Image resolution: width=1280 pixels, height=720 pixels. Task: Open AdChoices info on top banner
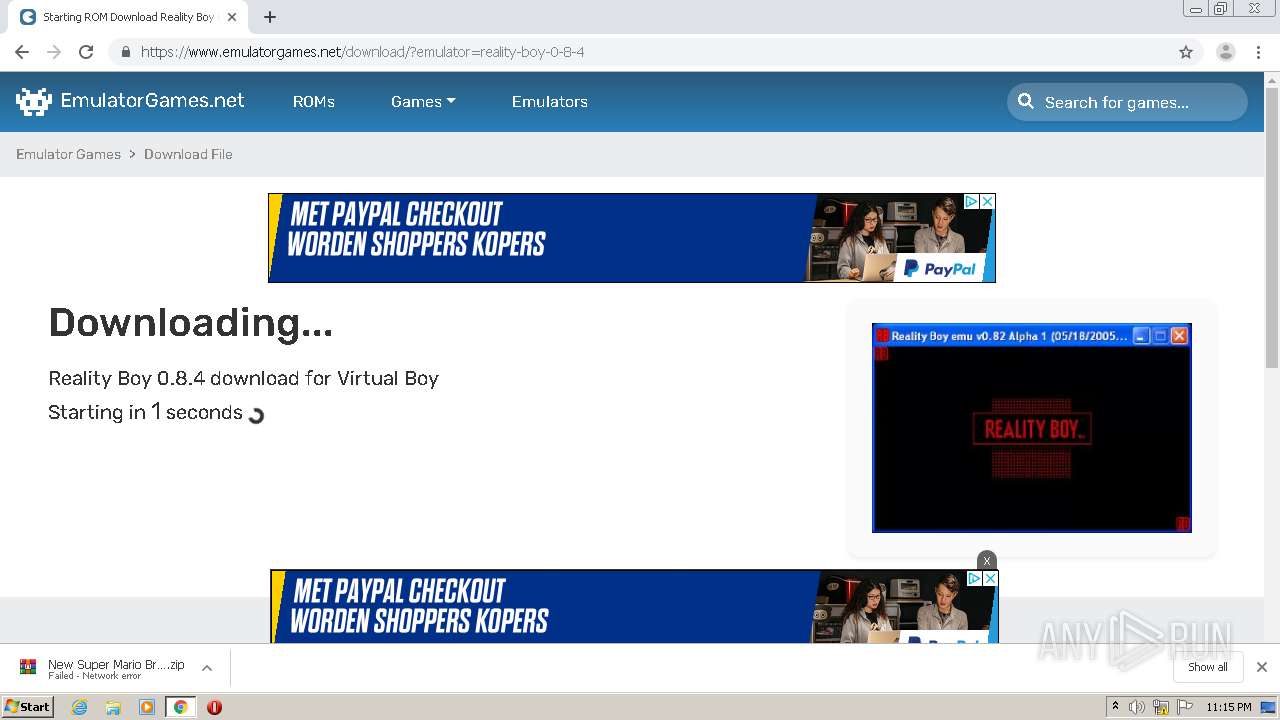click(971, 201)
